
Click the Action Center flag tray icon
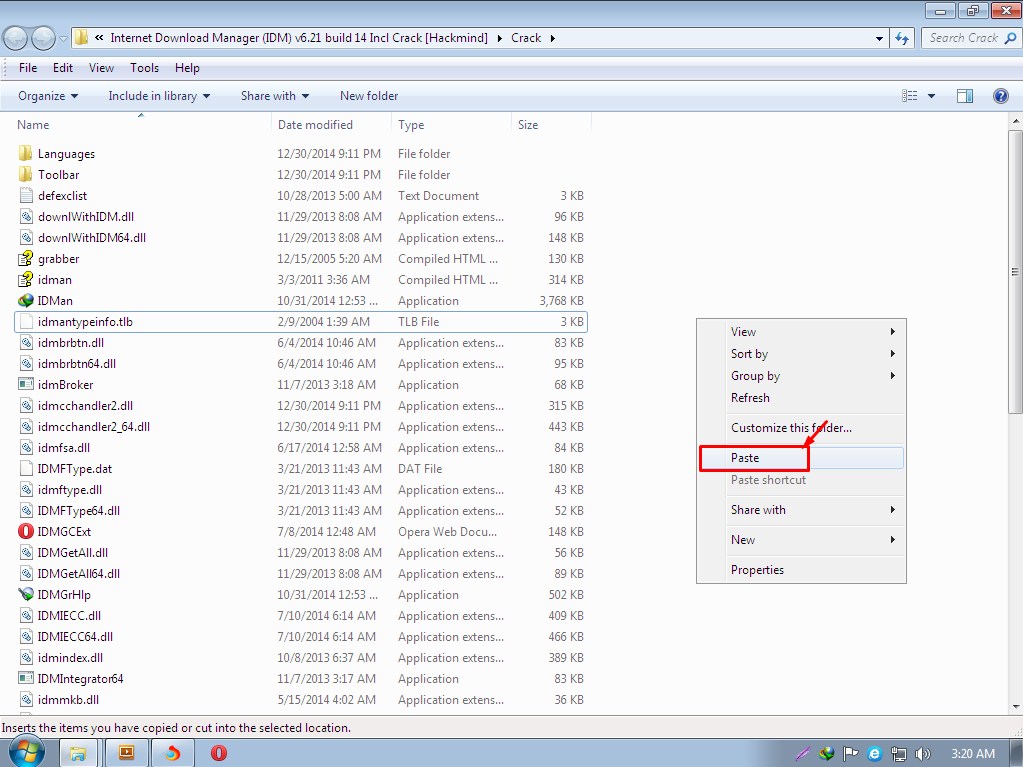click(x=850, y=754)
